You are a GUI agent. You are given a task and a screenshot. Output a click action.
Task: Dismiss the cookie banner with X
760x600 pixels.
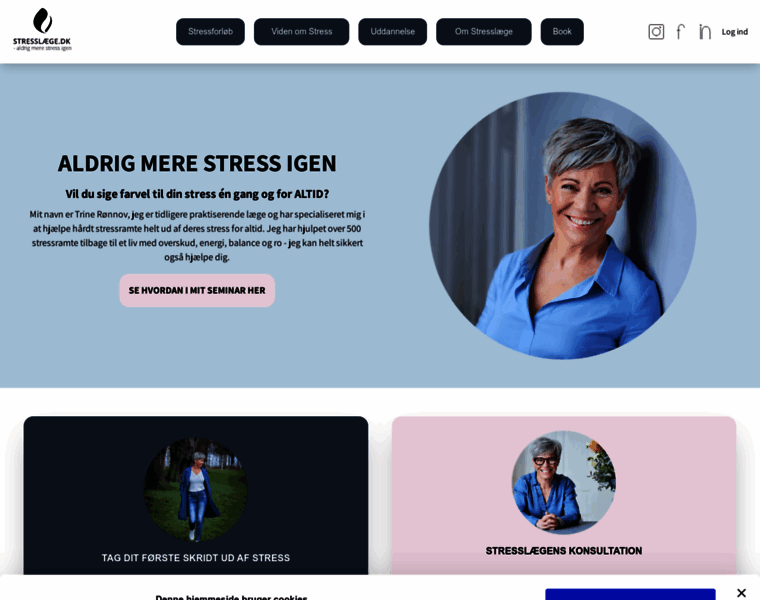pos(741,592)
